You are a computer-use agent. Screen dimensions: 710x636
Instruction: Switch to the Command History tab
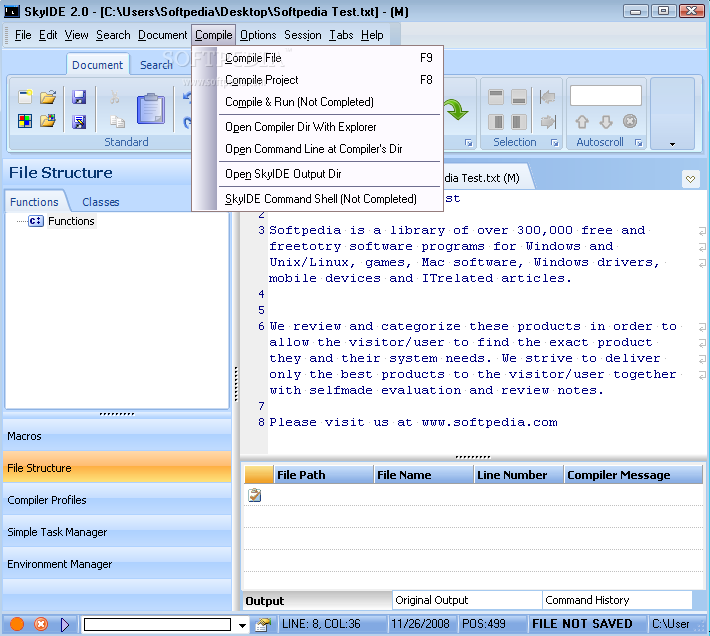click(618, 600)
